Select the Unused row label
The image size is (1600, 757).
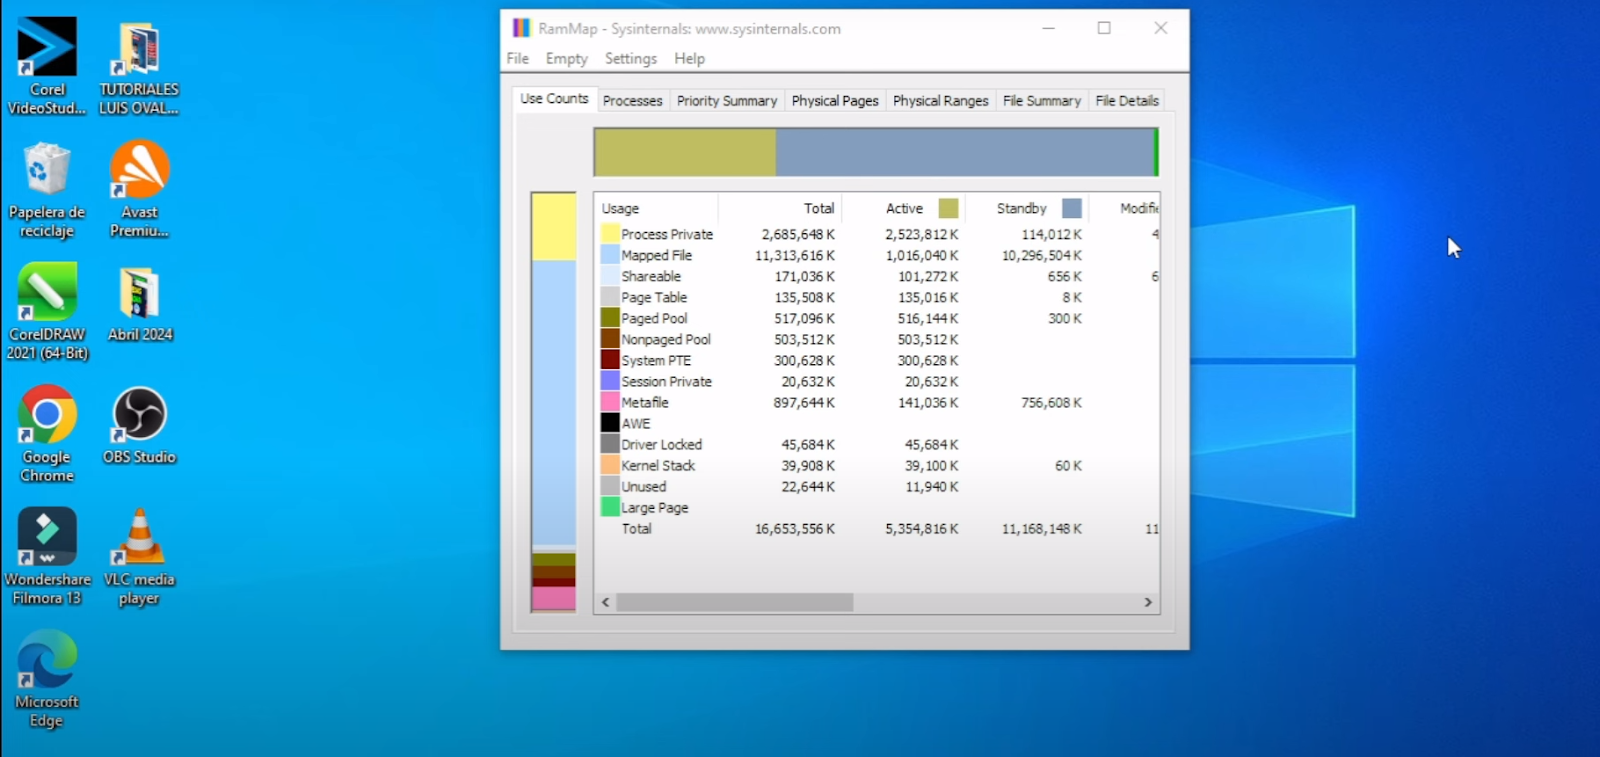pyautogui.click(x=643, y=486)
